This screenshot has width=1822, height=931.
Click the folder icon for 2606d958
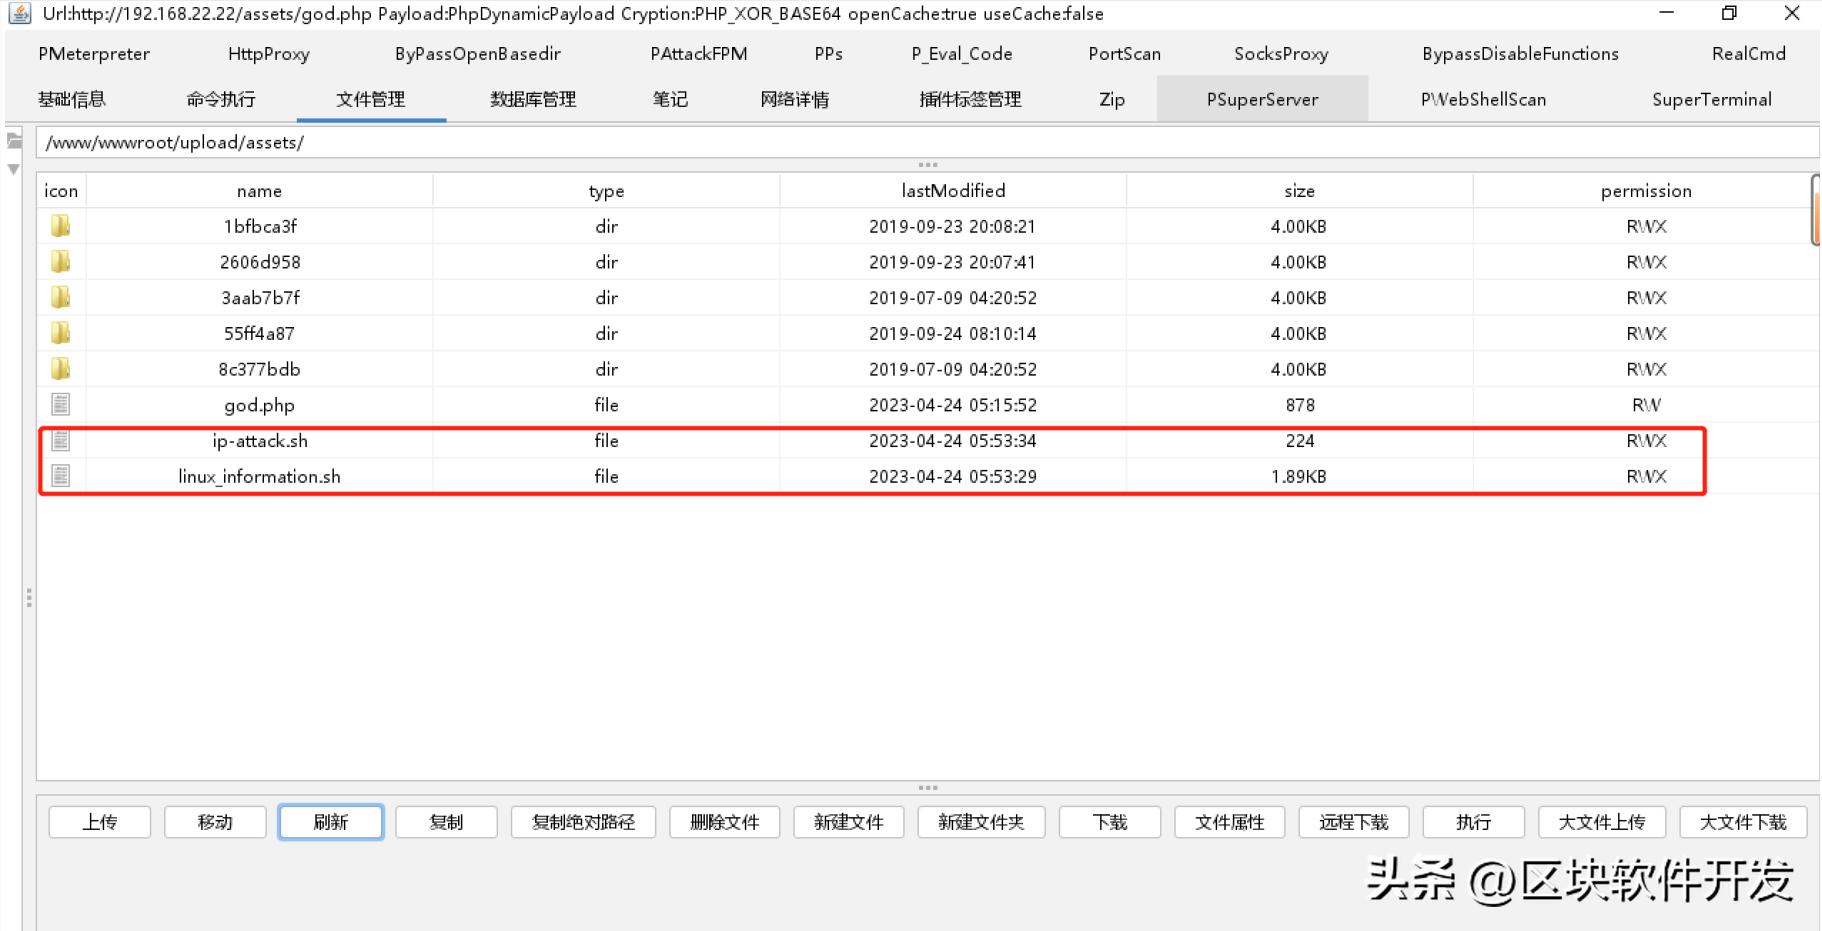click(x=61, y=262)
